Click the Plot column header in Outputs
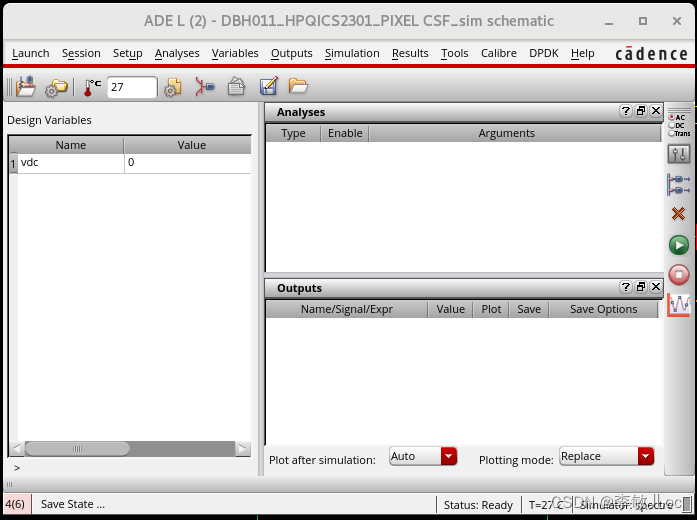This screenshot has height=520, width=697. [x=491, y=309]
